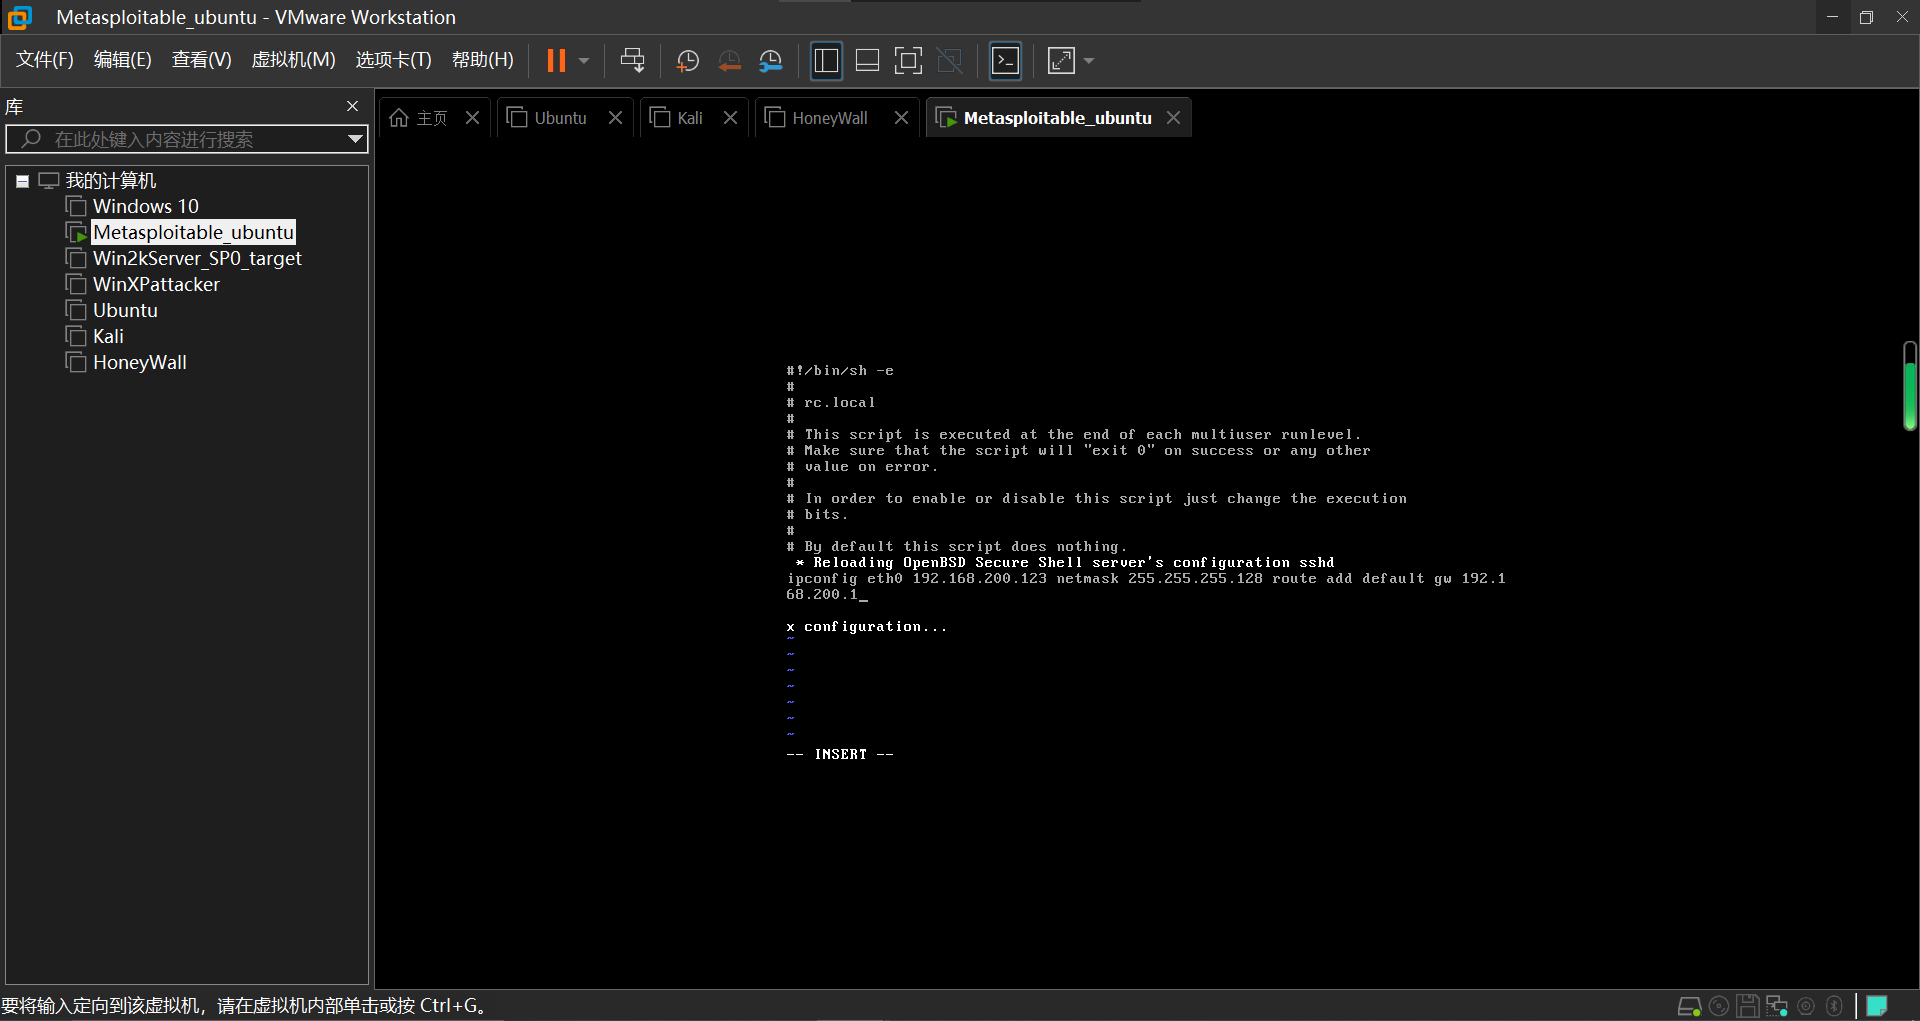Click the network adapter status icon
1920x1021 pixels.
point(1777,1006)
